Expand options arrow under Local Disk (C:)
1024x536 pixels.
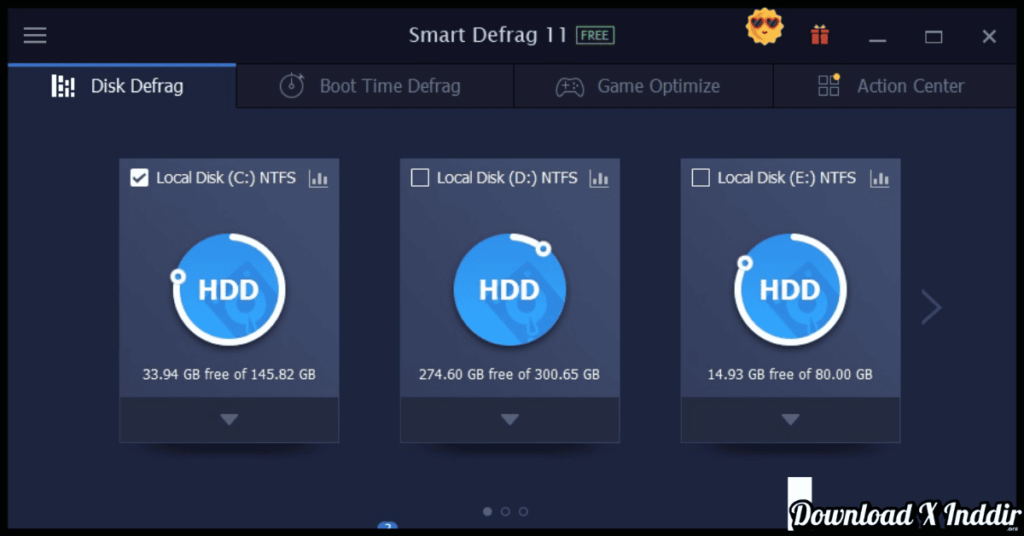coord(229,420)
